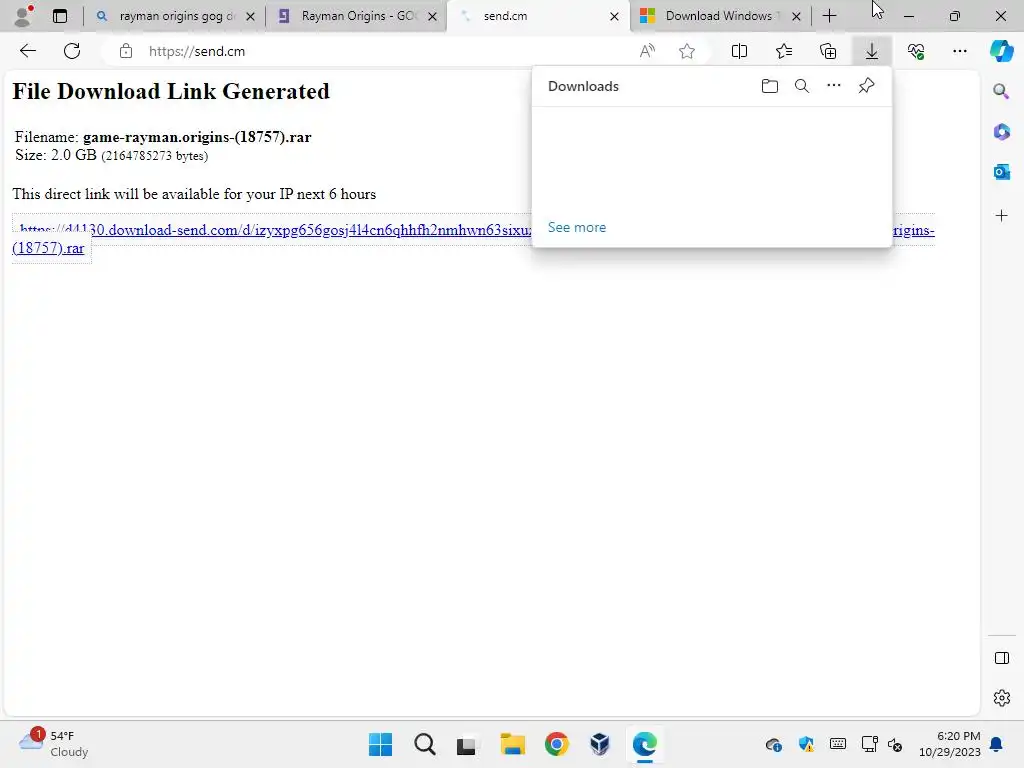
Task: Open VirtualBox from taskbar
Action: (600, 744)
